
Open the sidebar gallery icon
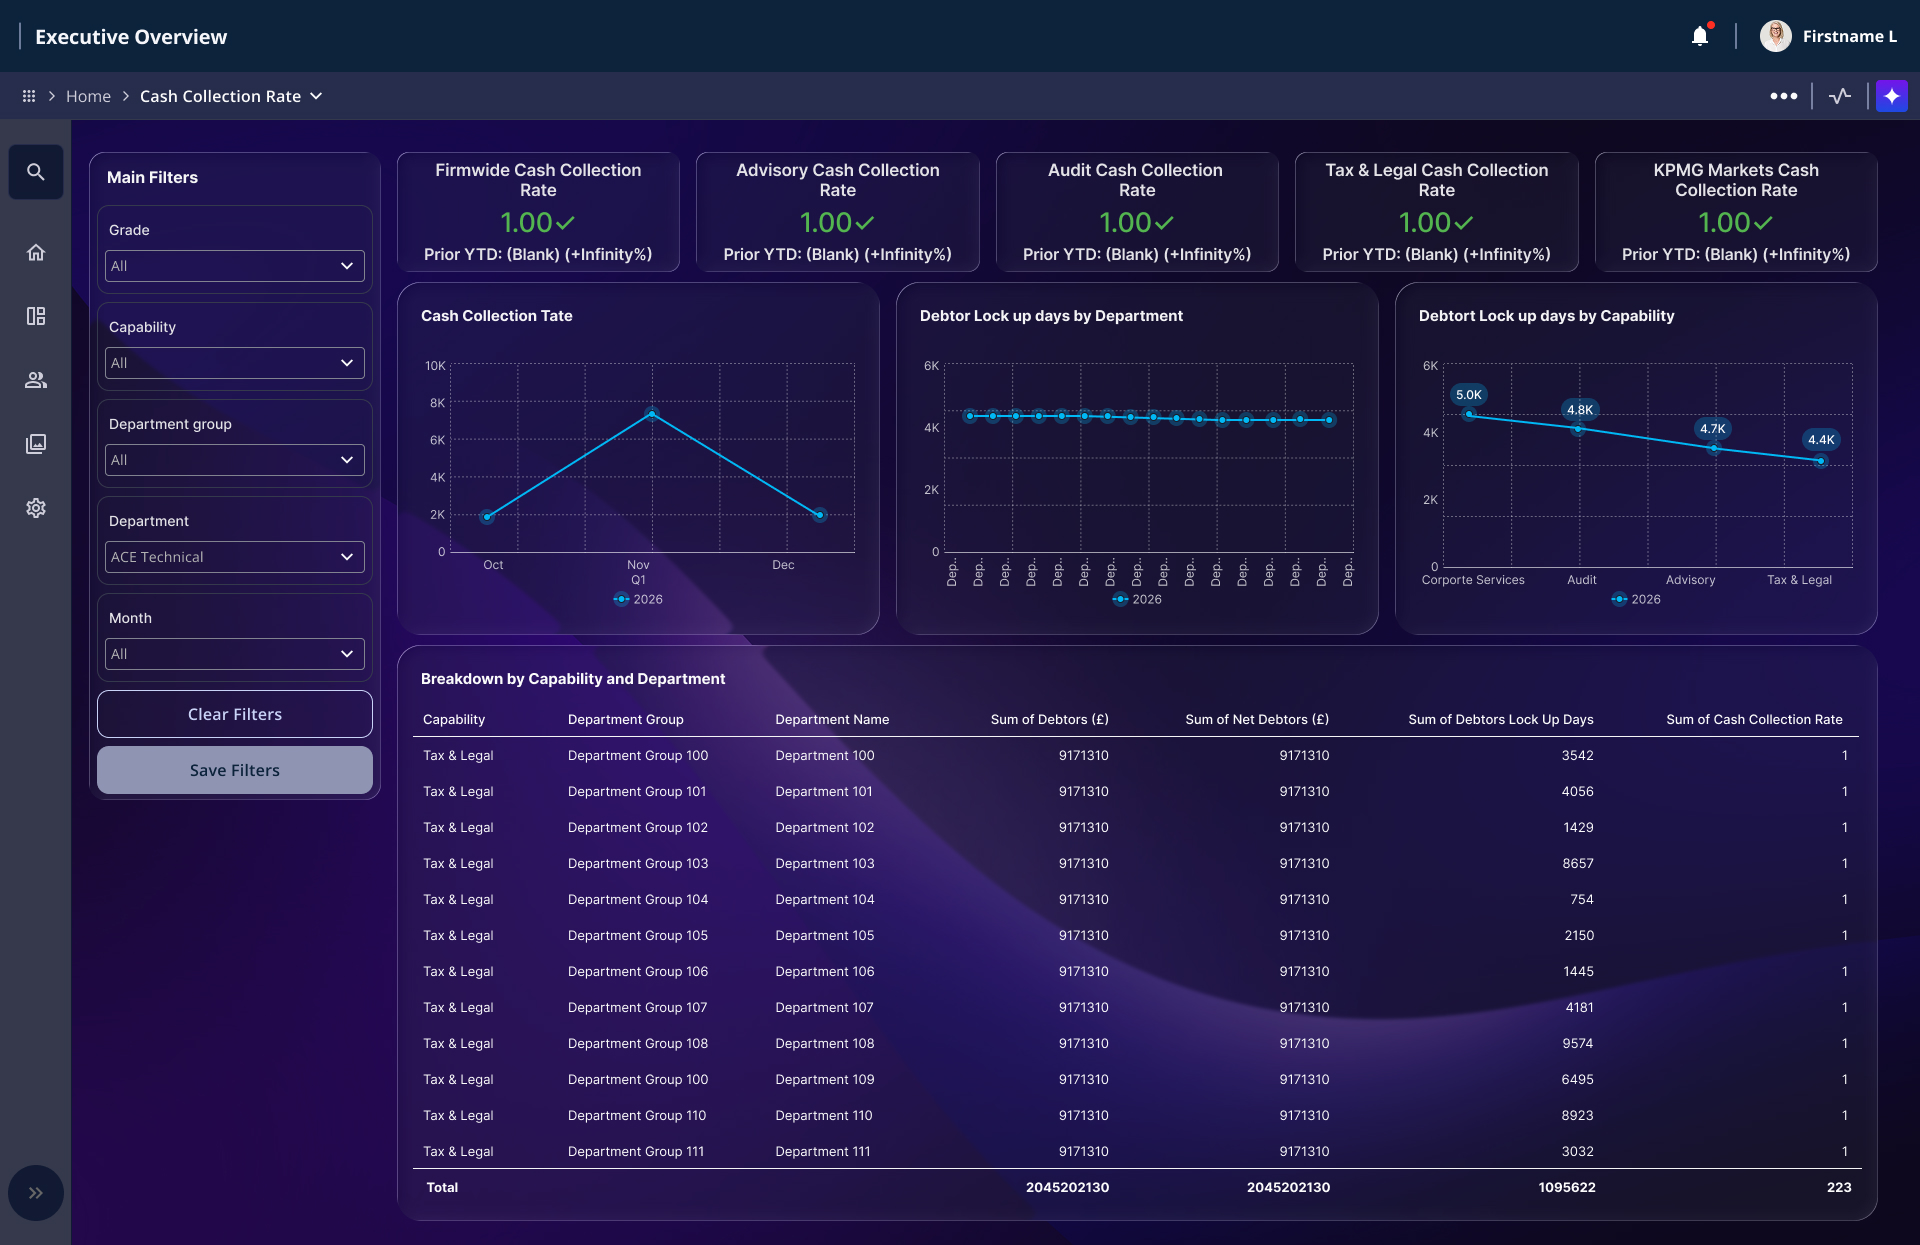point(36,444)
